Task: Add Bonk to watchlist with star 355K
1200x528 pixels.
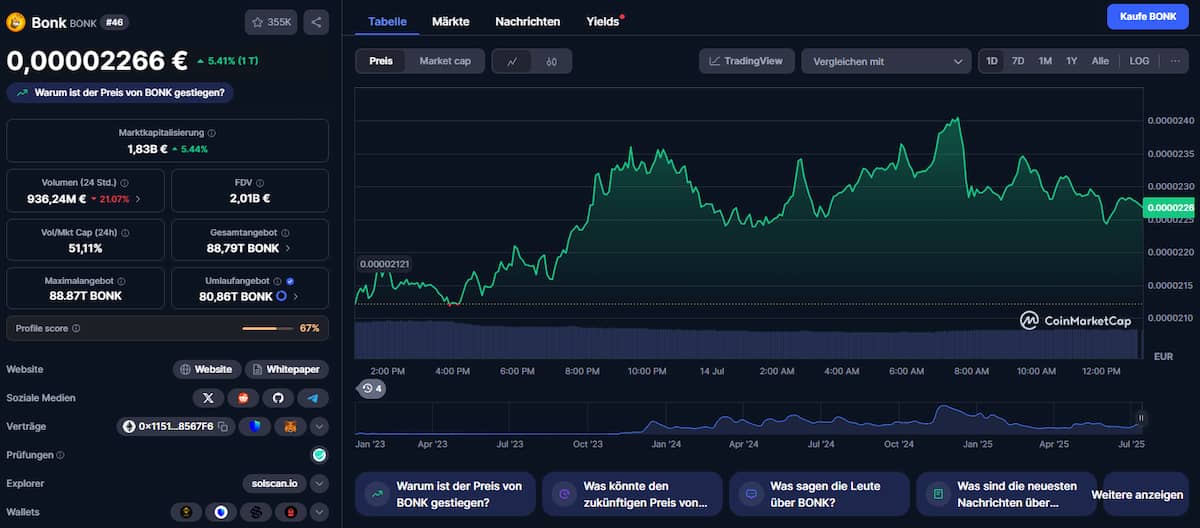Action: coord(271,22)
